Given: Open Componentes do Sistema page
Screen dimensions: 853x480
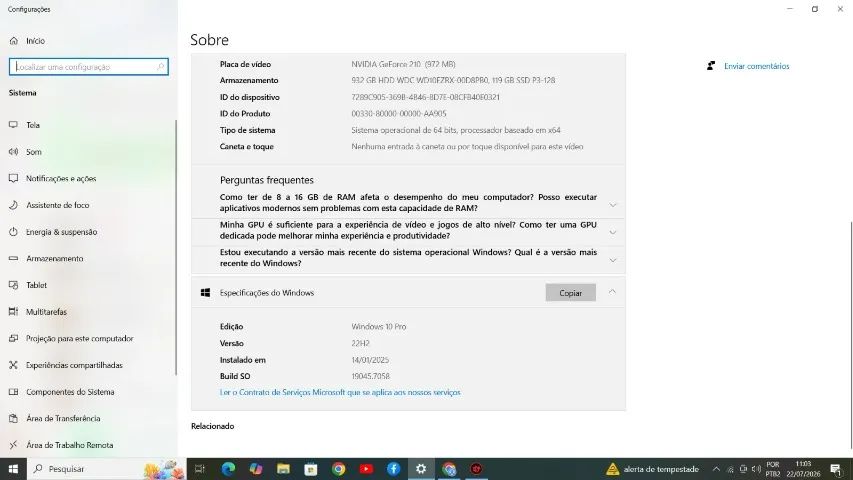Looking at the screenshot, I should [x=61, y=392].
